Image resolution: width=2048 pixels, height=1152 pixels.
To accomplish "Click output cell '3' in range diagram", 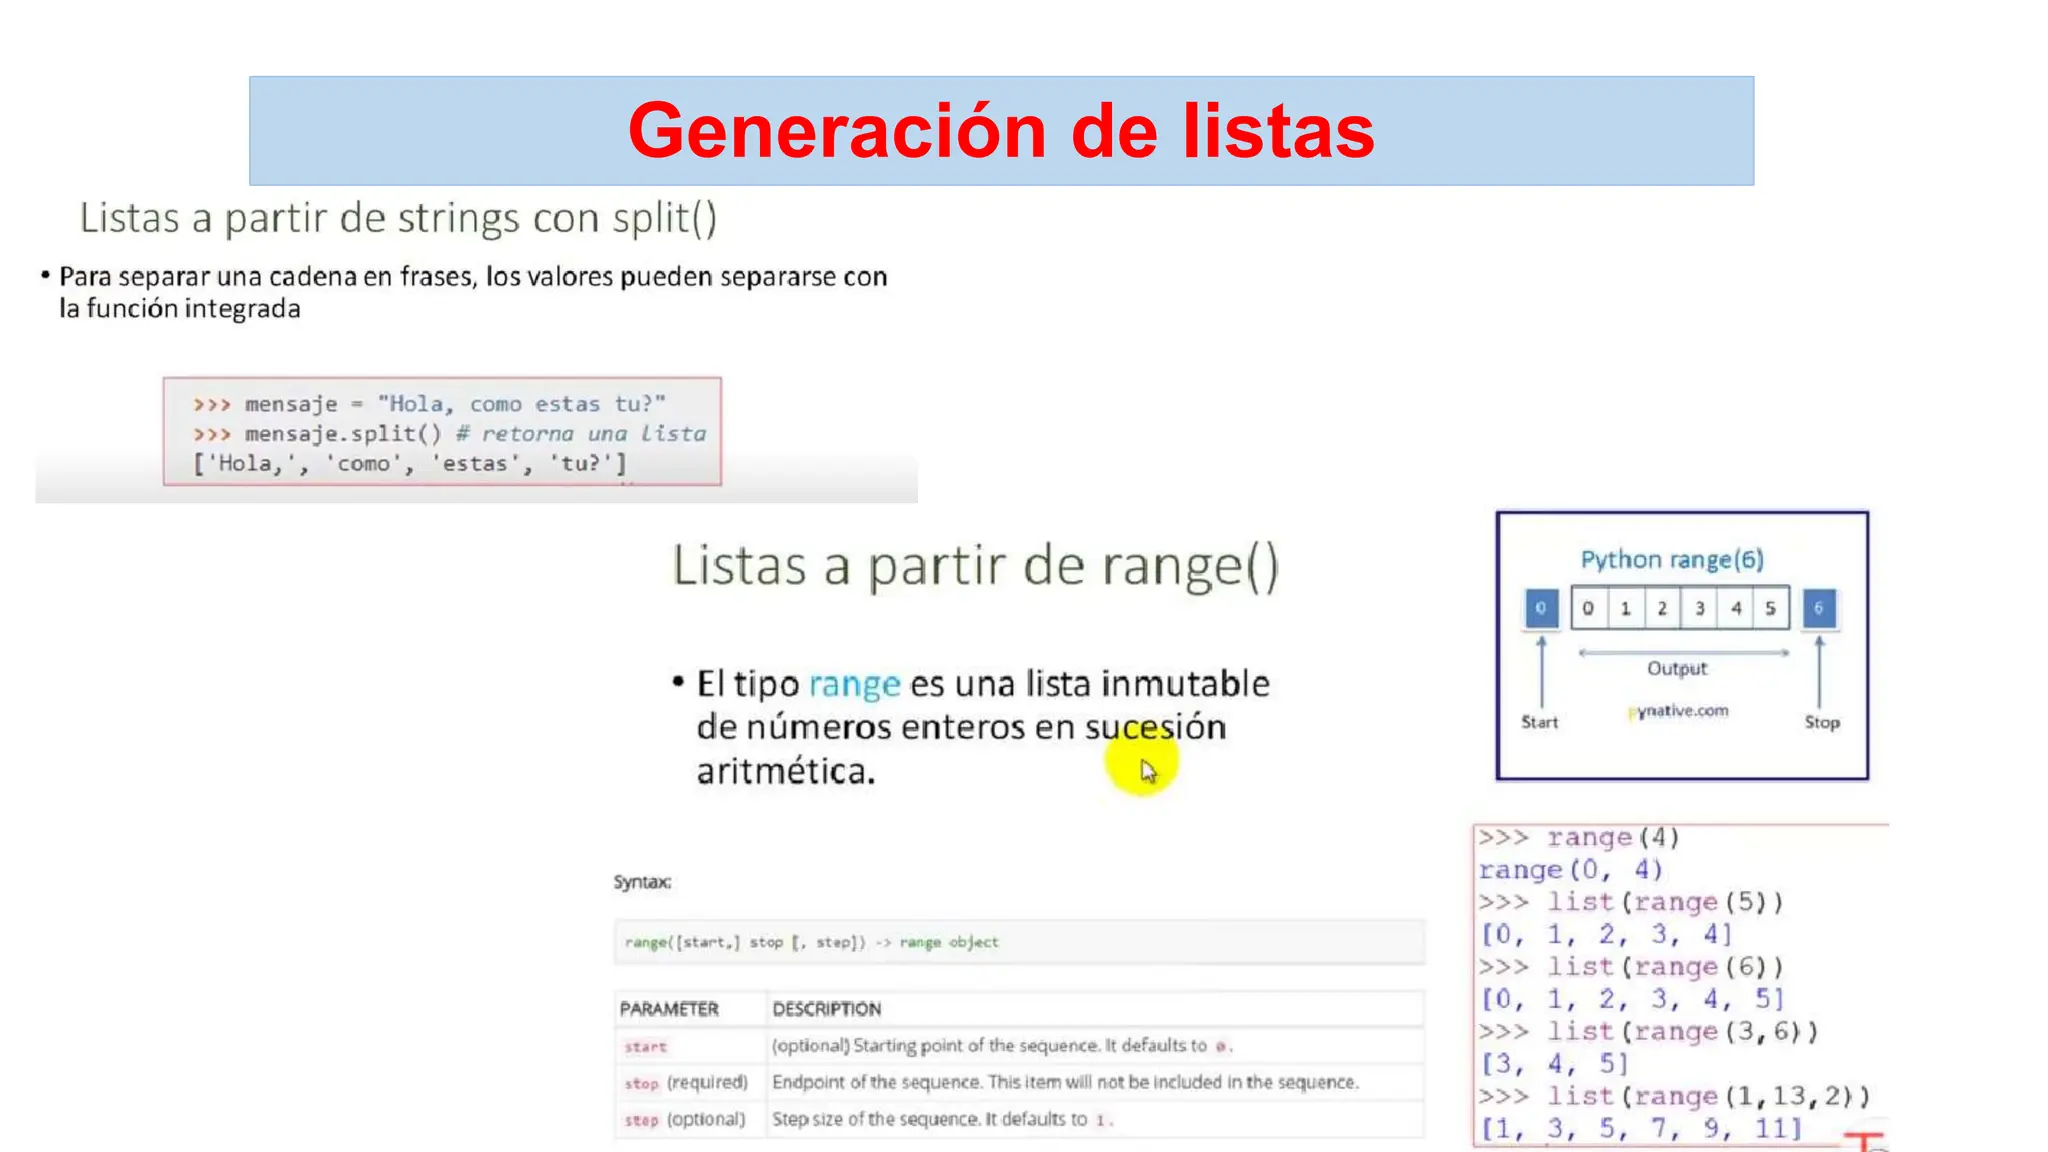I will pos(1699,608).
